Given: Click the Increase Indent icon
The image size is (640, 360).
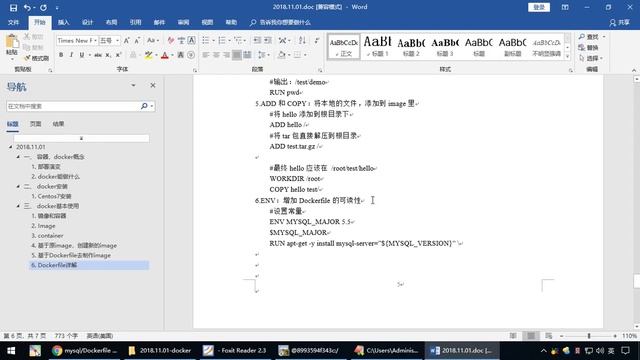Looking at the screenshot, I should pos(267,40).
